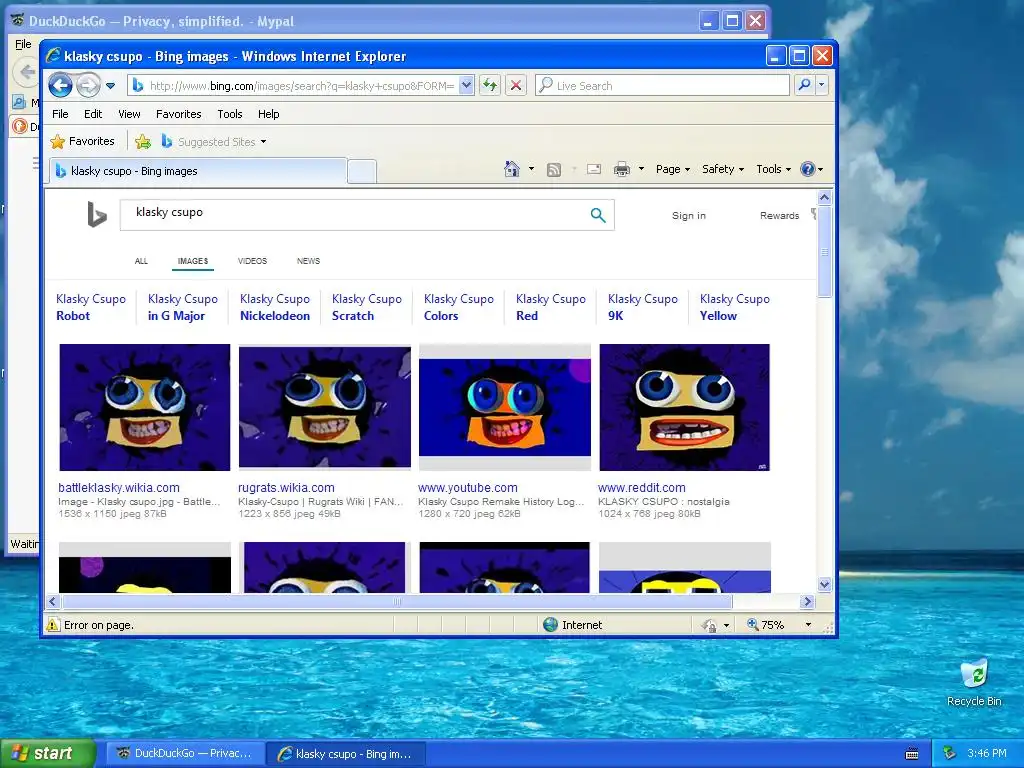Click the Error on page warning icon
The image size is (1024, 768).
(x=54, y=625)
